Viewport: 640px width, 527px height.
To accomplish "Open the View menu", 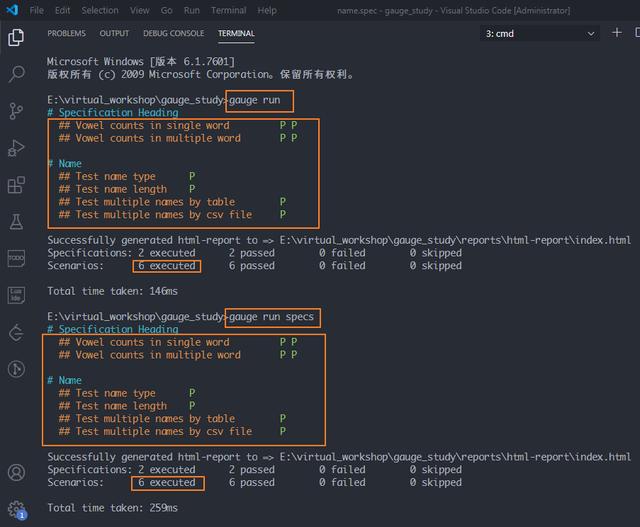I will tap(140, 10).
